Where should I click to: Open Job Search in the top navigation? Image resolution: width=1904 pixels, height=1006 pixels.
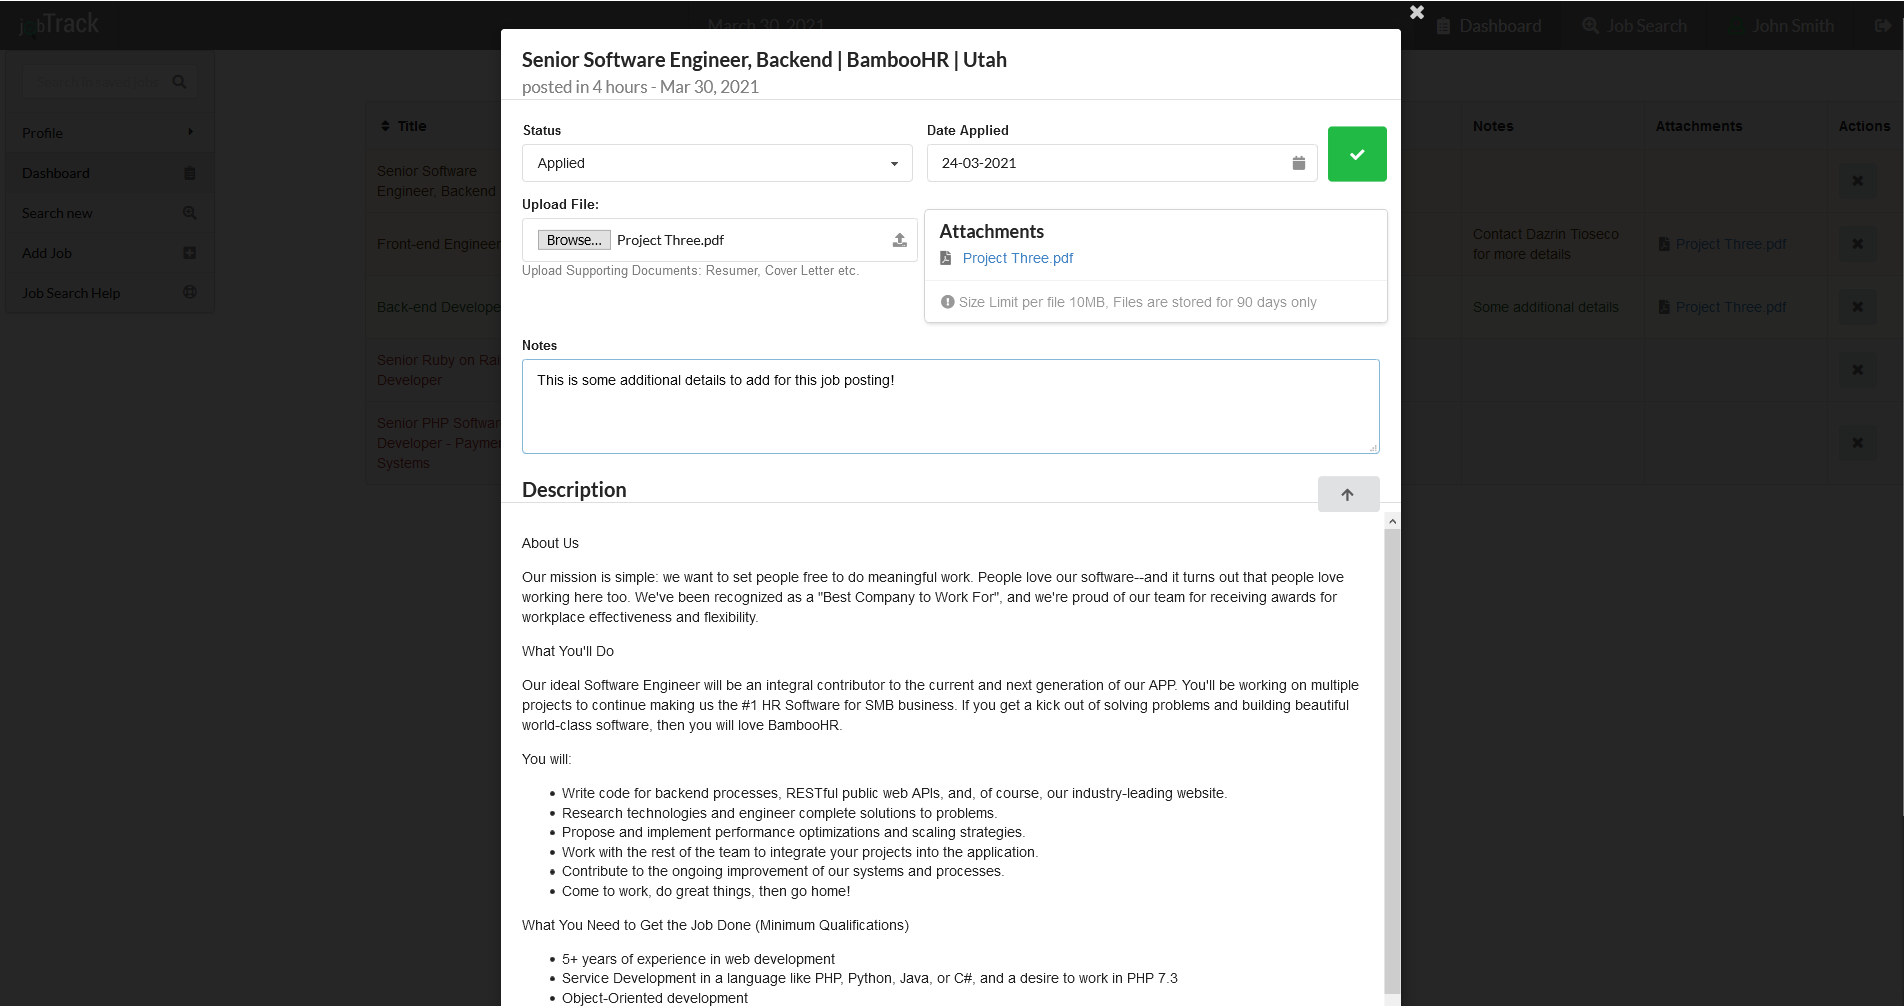[x=1635, y=26]
